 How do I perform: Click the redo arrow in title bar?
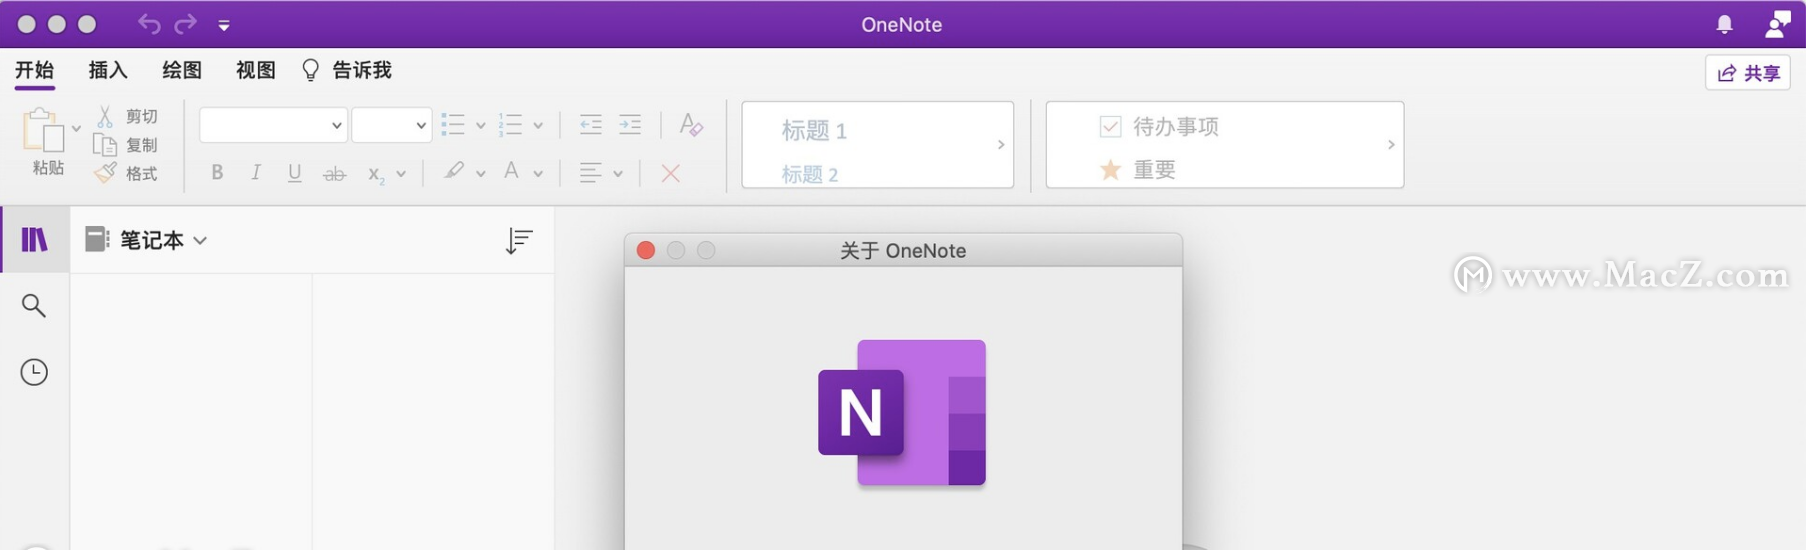coord(186,24)
